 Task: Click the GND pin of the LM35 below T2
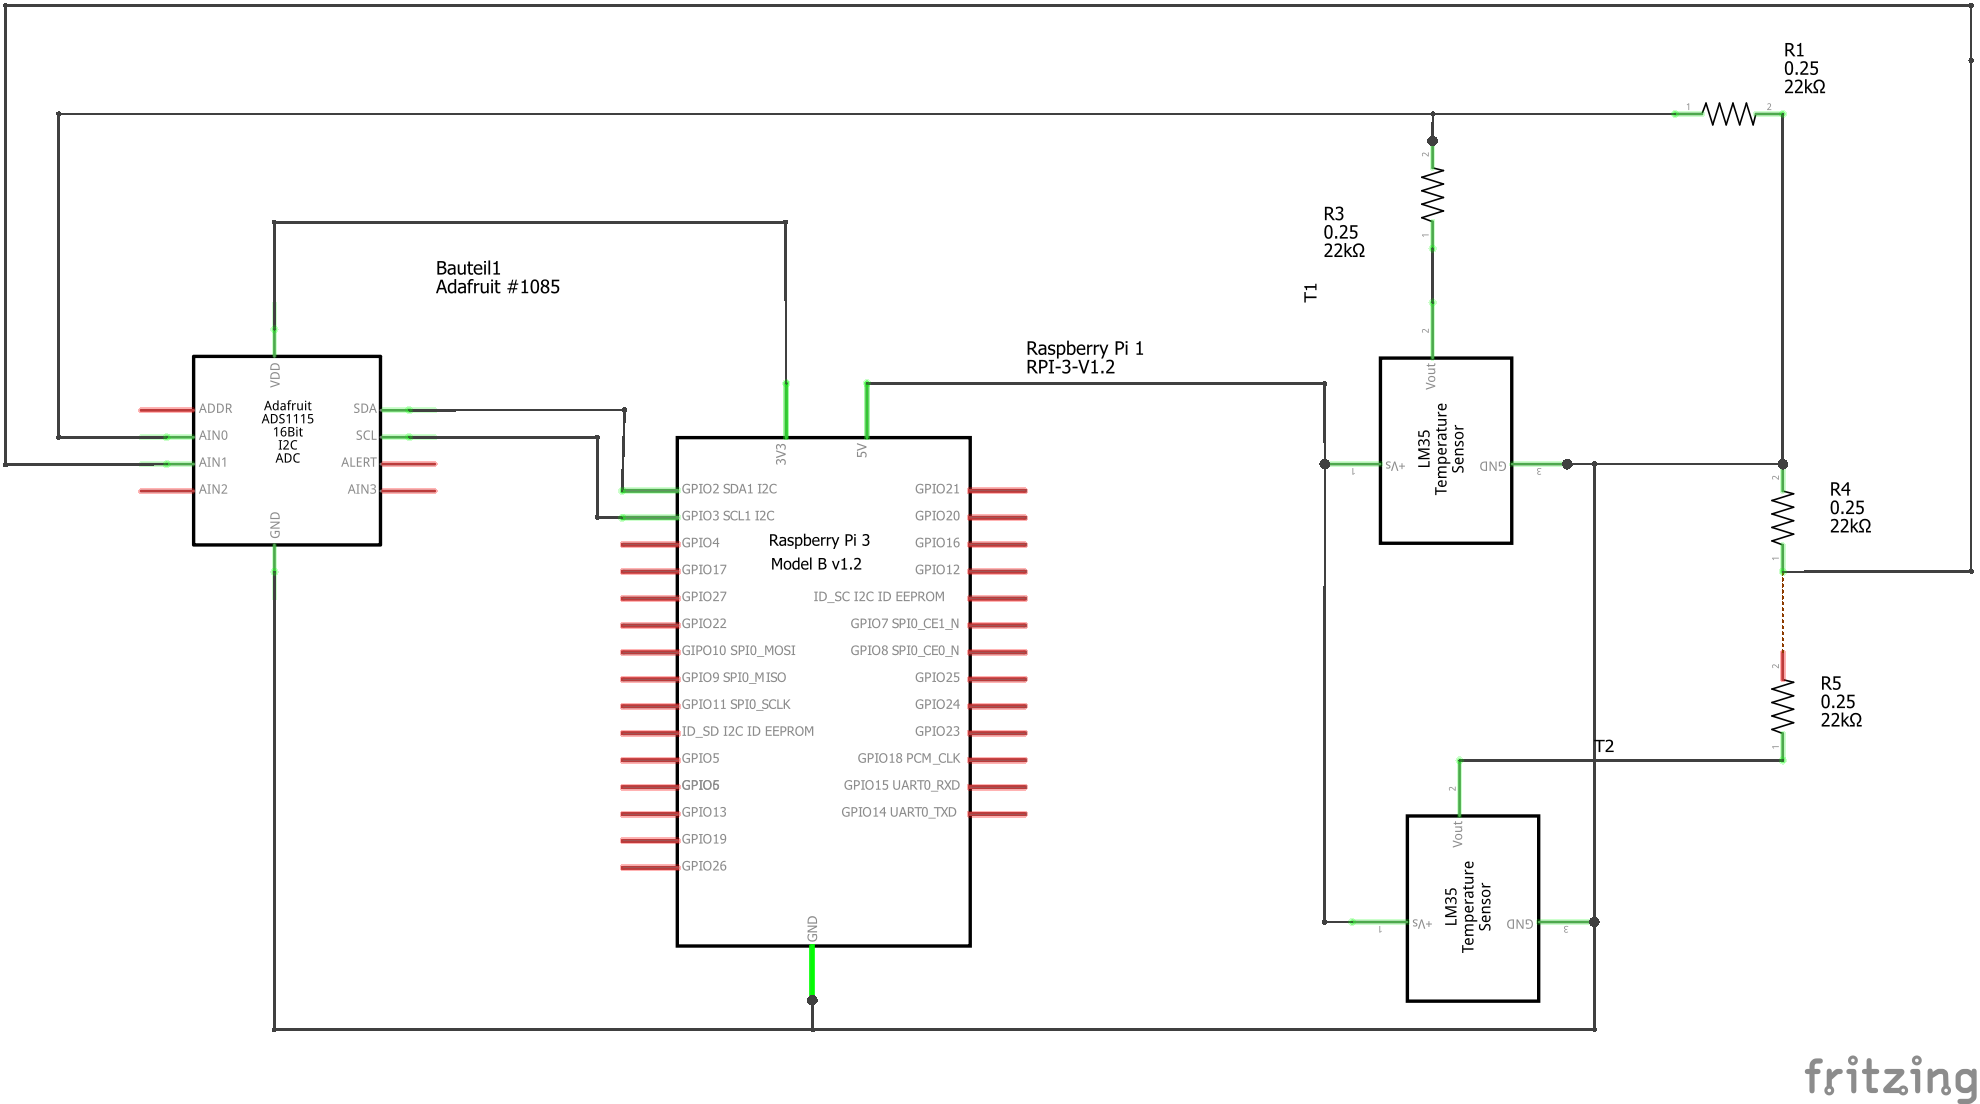coord(1566,922)
